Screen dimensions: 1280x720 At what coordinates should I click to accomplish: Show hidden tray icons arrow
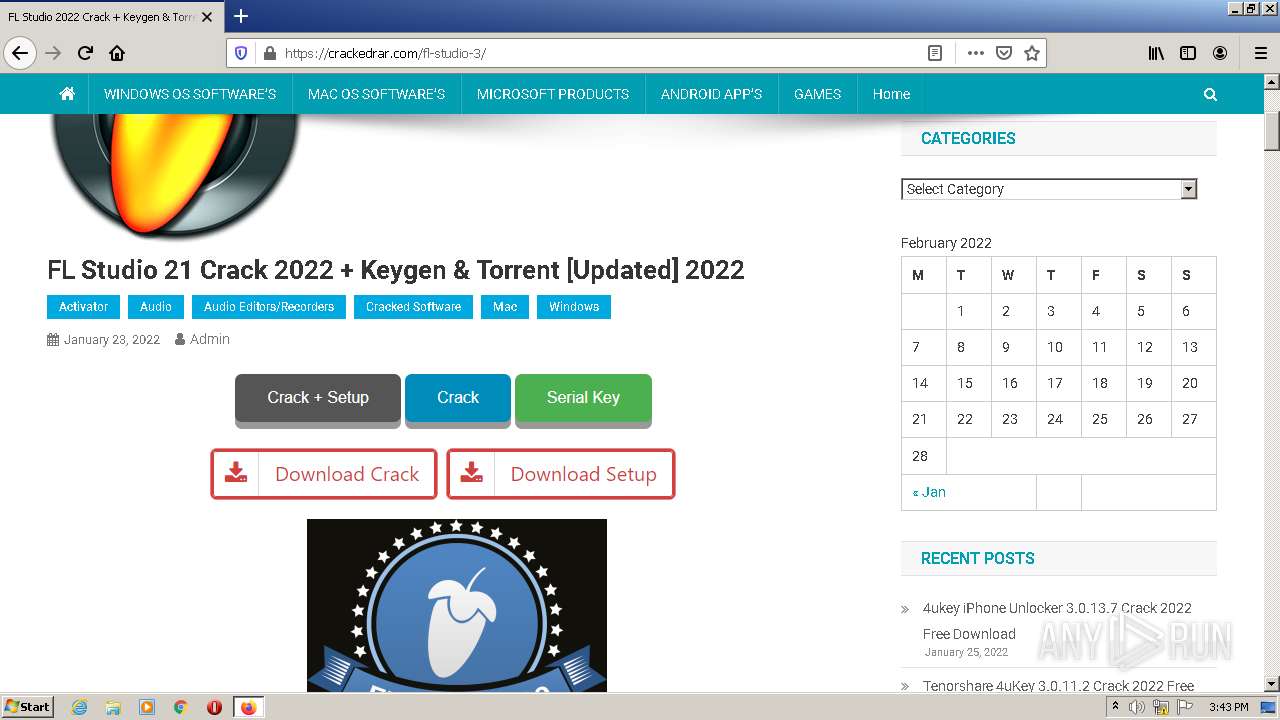(x=1116, y=707)
